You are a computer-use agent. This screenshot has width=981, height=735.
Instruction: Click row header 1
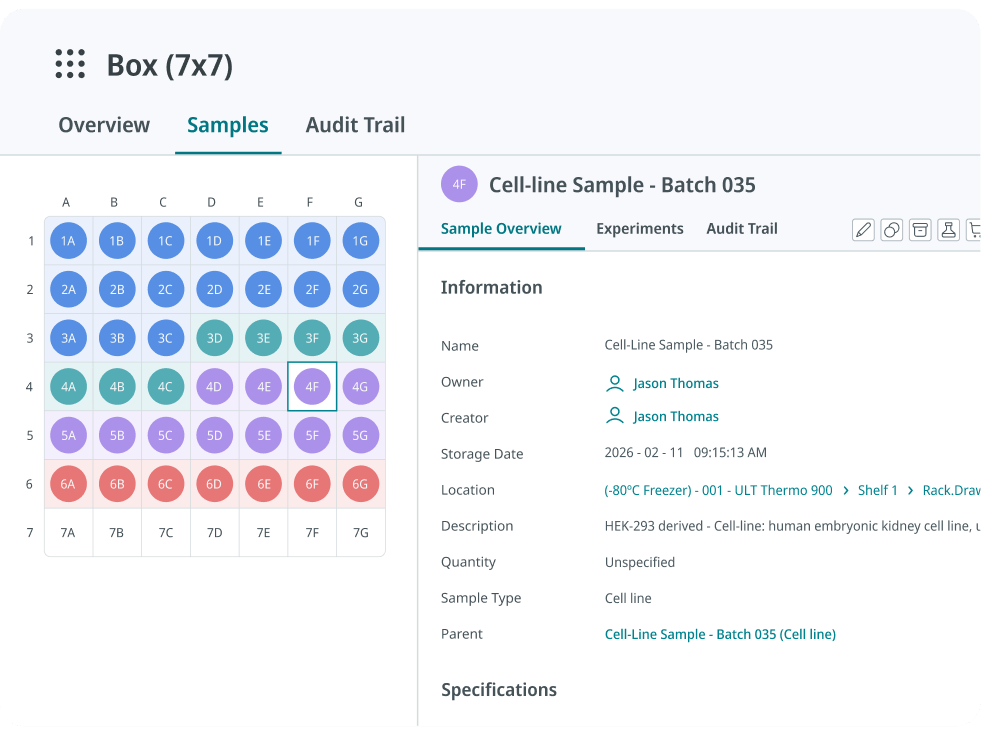point(31,241)
